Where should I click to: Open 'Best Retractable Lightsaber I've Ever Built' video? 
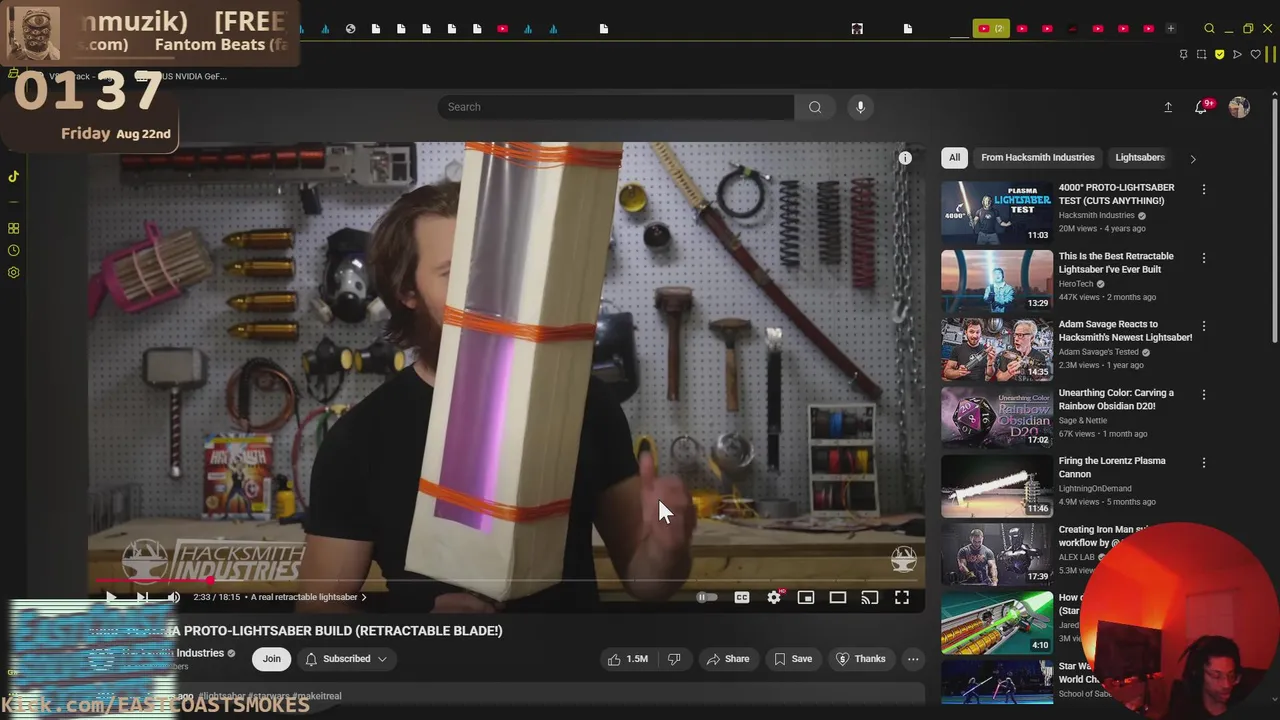click(x=1116, y=262)
